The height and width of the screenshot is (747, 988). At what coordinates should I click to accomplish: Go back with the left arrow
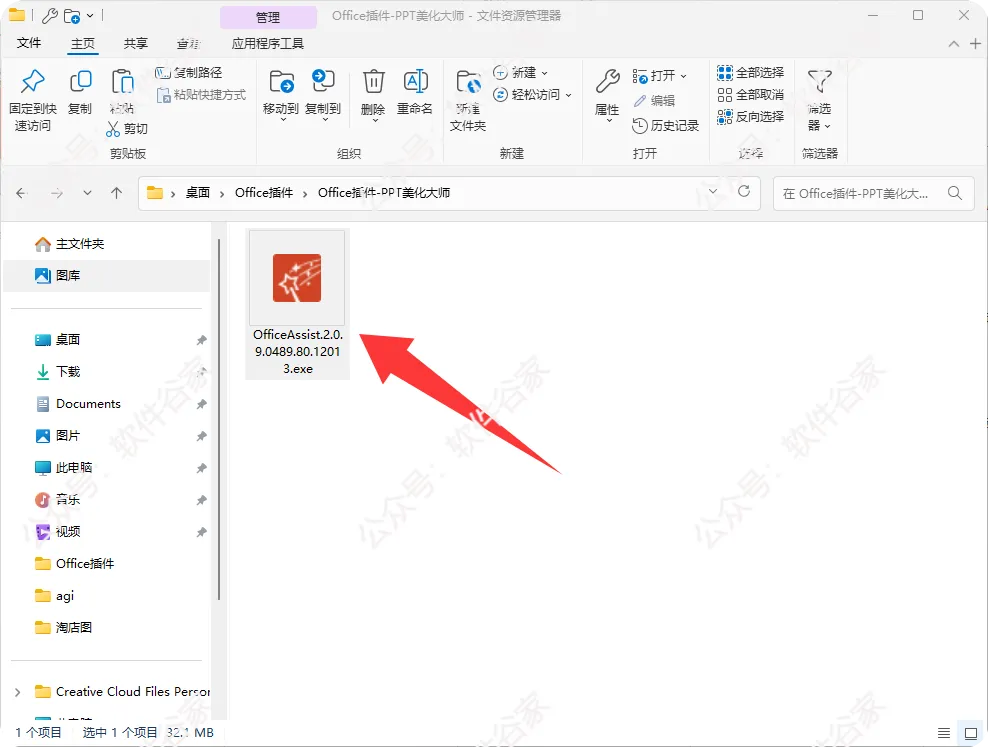point(21,193)
